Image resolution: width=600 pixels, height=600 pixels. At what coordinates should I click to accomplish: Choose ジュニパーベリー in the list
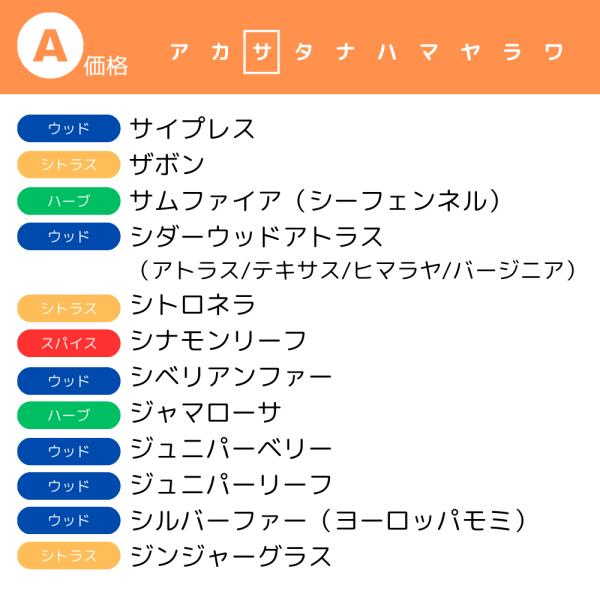click(231, 450)
